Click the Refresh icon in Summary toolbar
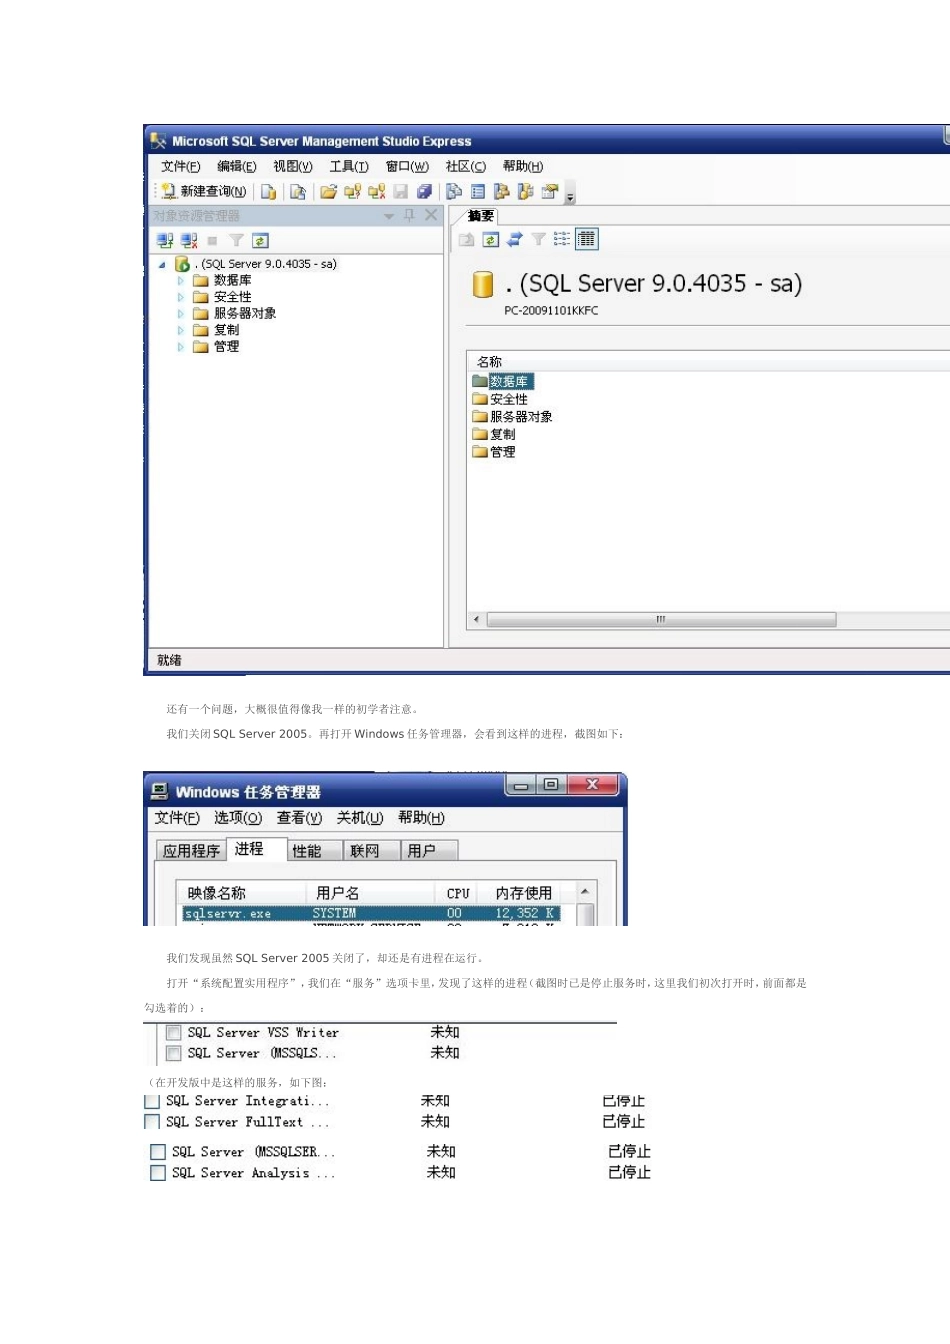 point(490,239)
